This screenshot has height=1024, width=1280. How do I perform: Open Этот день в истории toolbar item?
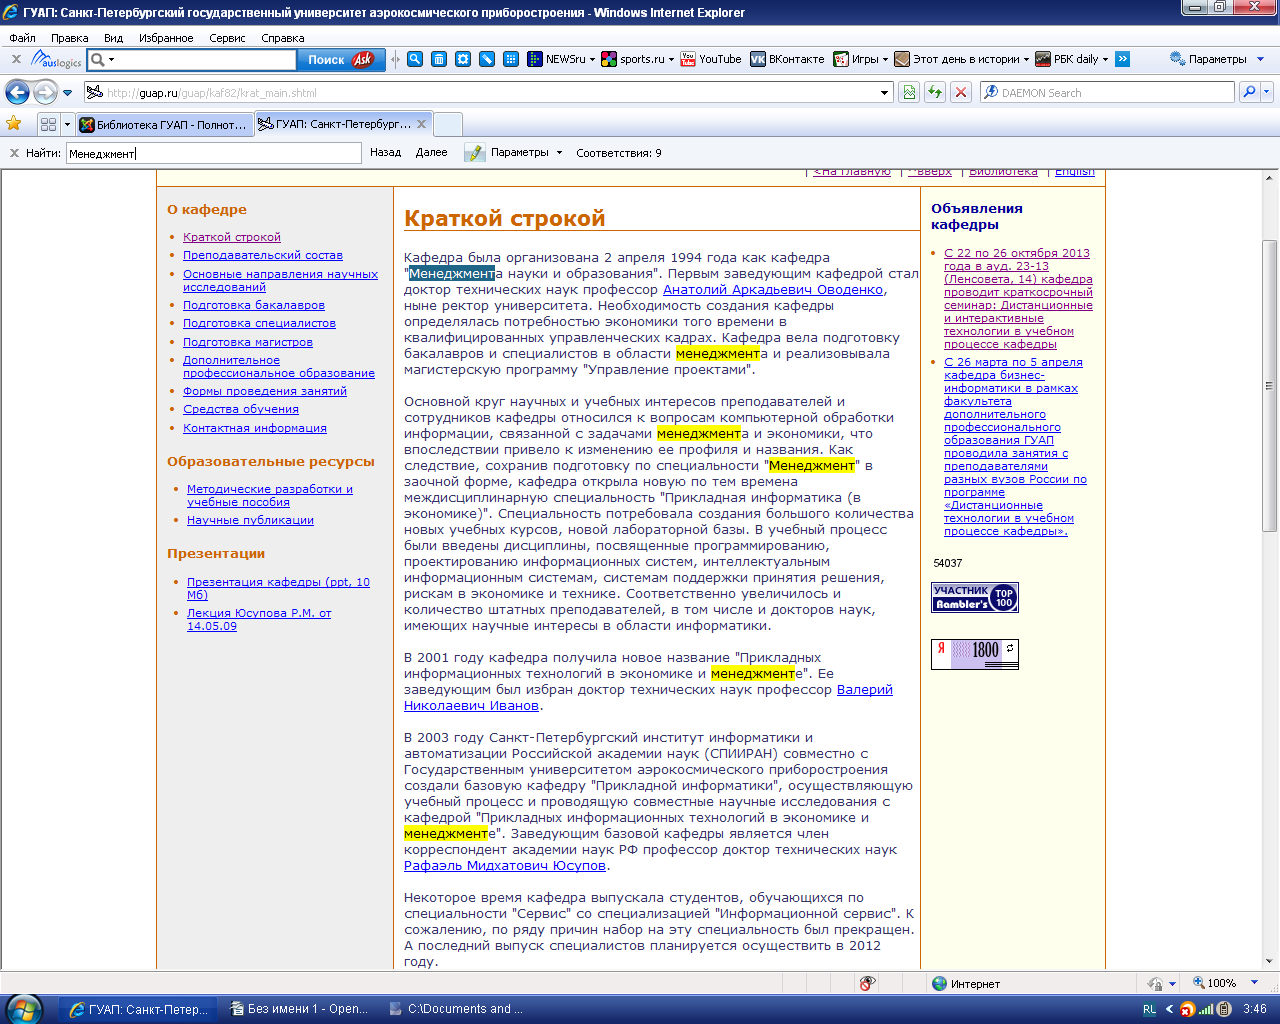pyautogui.click(x=961, y=59)
